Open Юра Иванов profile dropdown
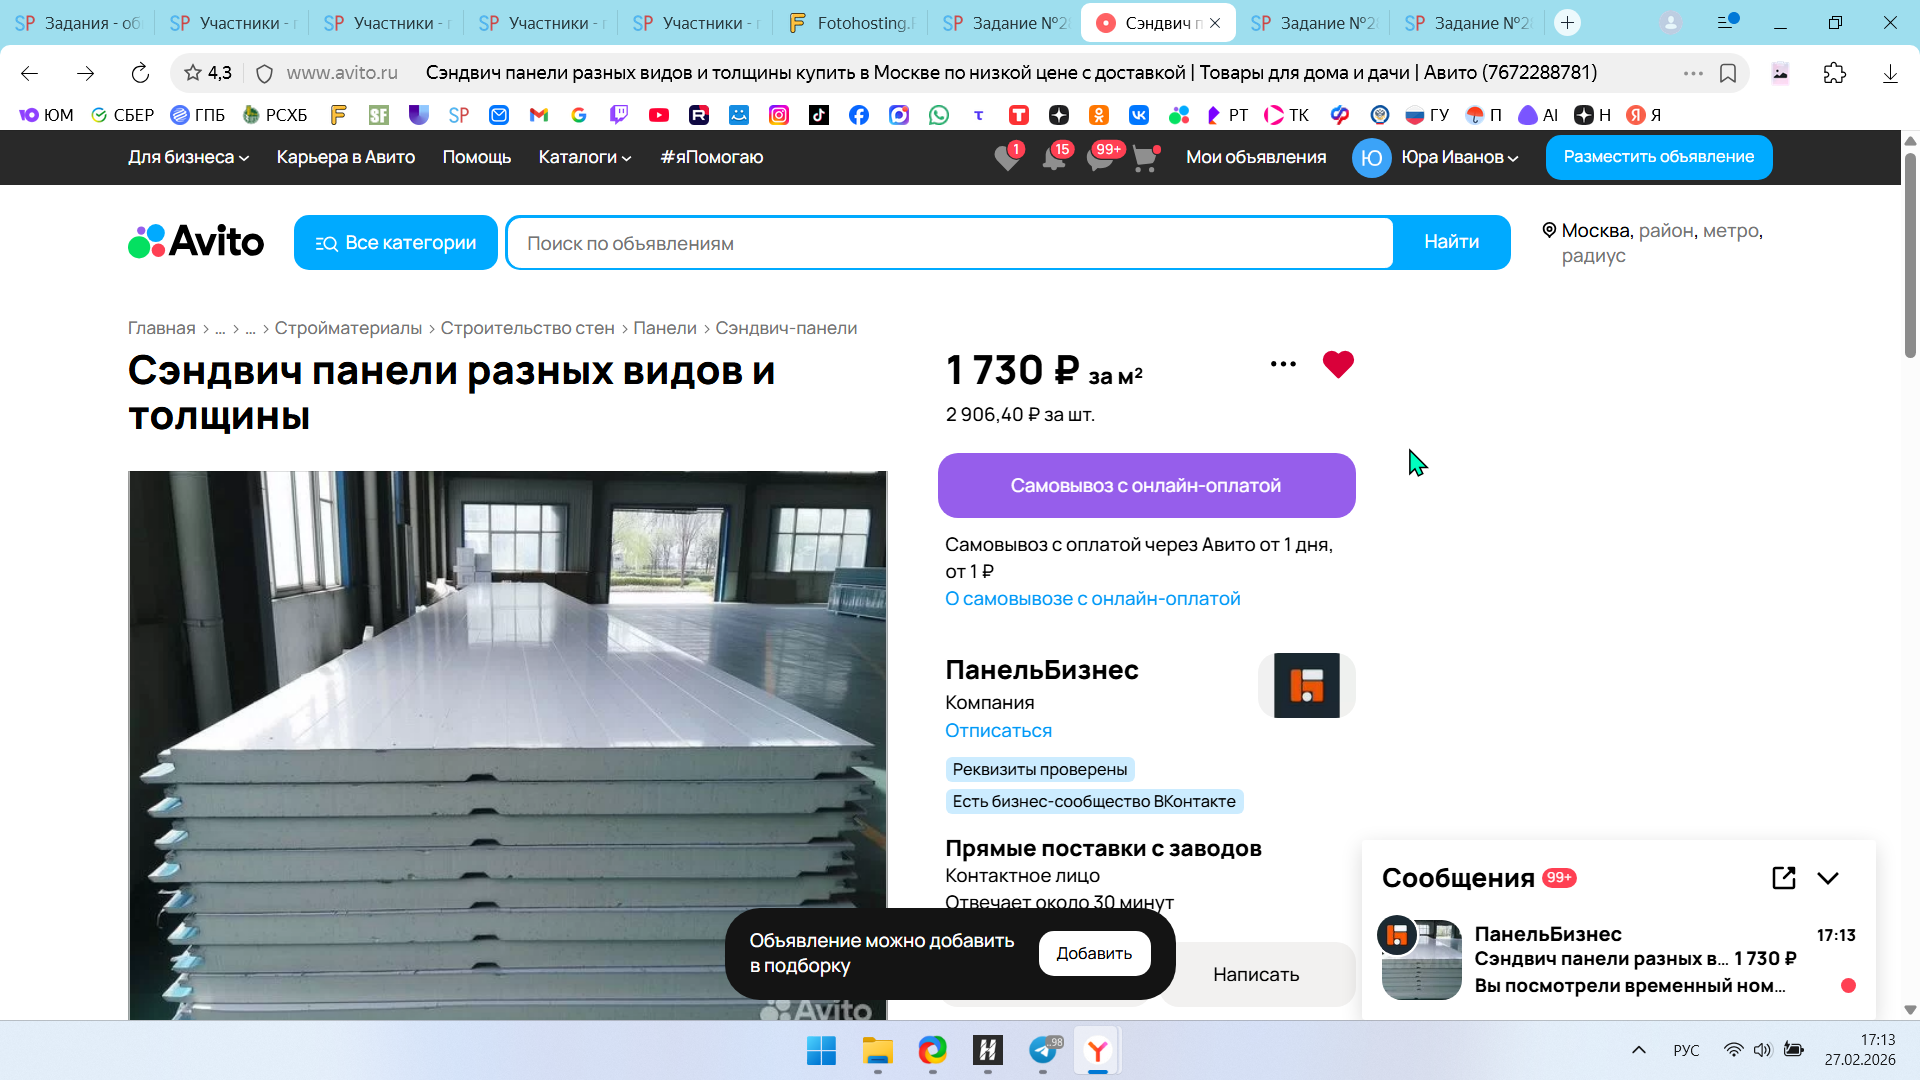Viewport: 1920px width, 1080px height. point(1458,157)
